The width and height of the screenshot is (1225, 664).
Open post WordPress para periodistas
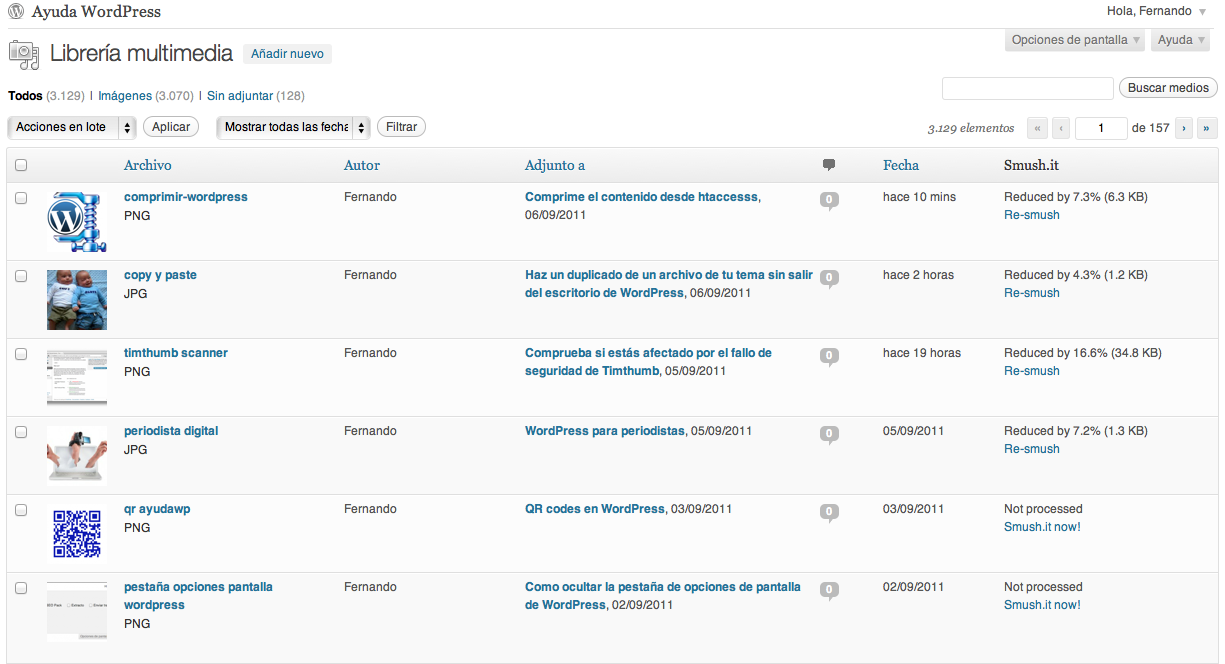(605, 431)
